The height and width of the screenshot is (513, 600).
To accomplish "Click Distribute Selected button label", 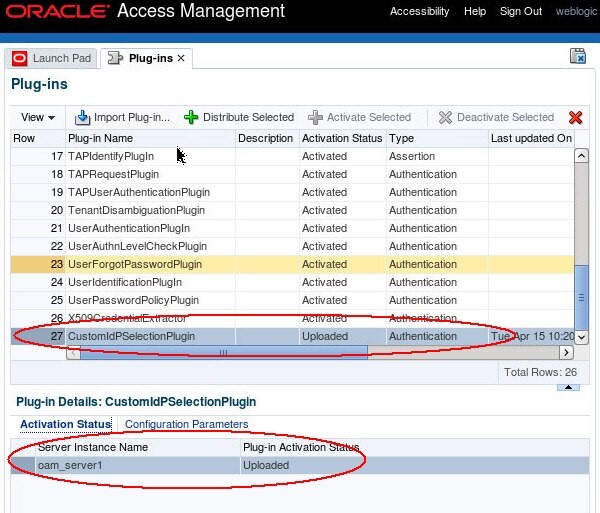I will pyautogui.click(x=248, y=117).
